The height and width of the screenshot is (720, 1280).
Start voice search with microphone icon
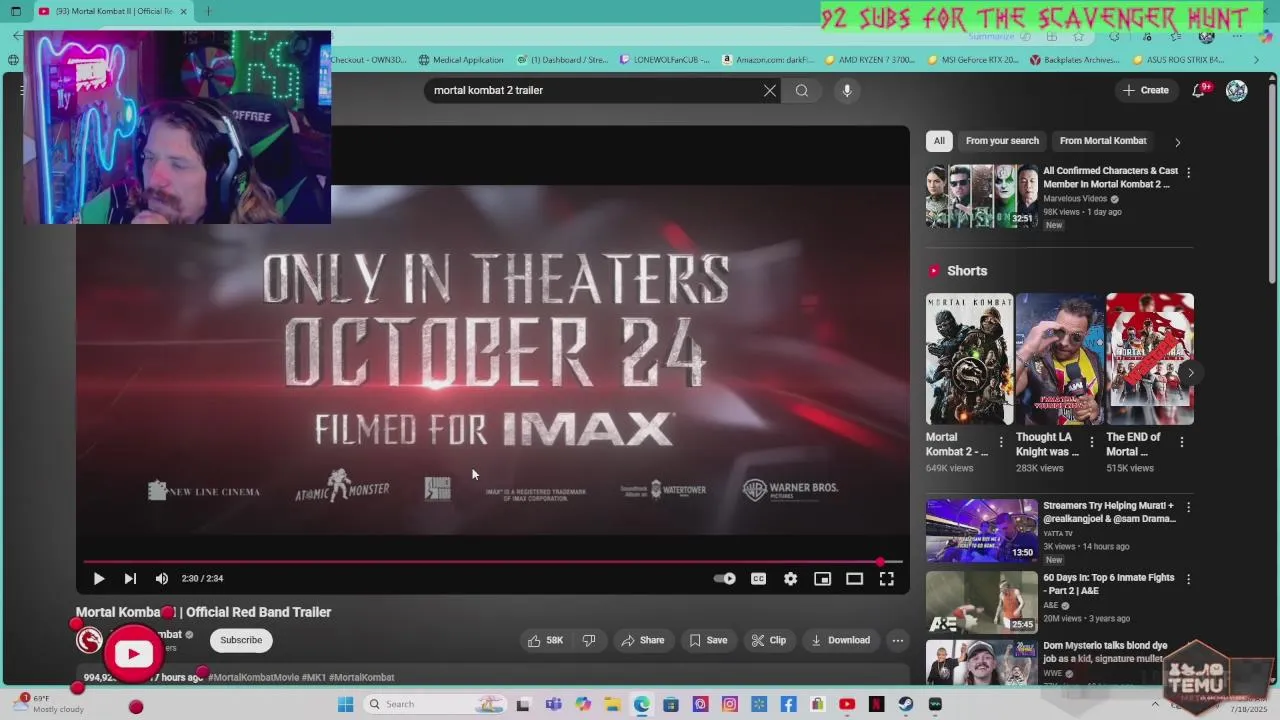point(847,90)
